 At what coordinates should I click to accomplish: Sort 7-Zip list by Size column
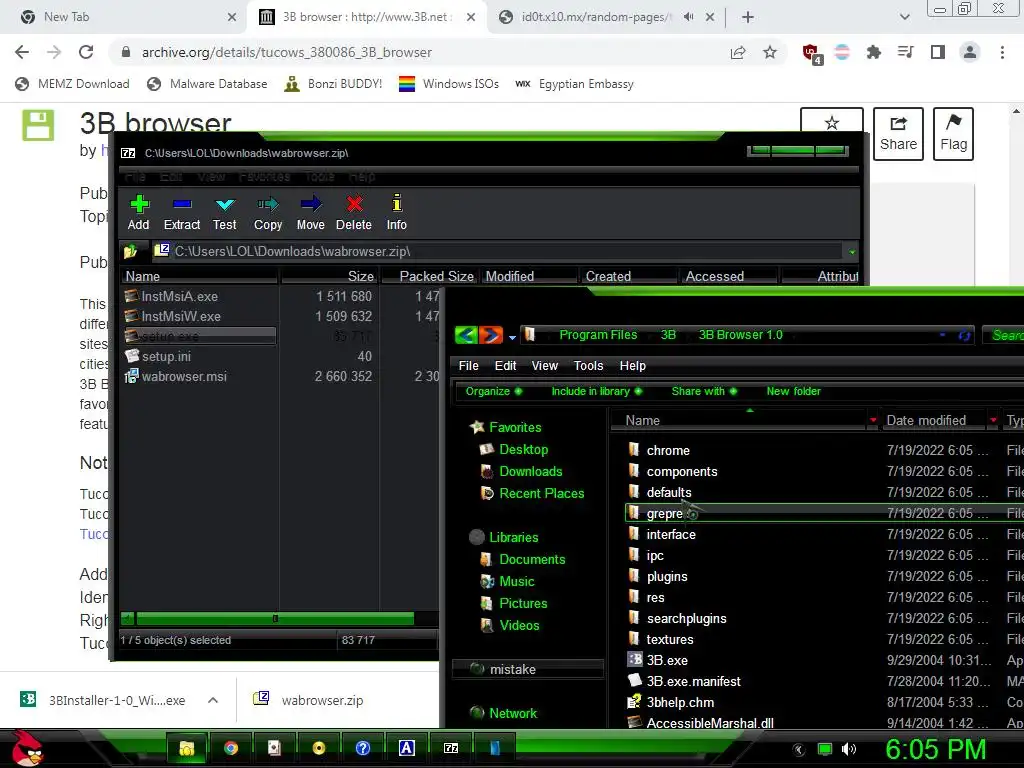click(329, 276)
